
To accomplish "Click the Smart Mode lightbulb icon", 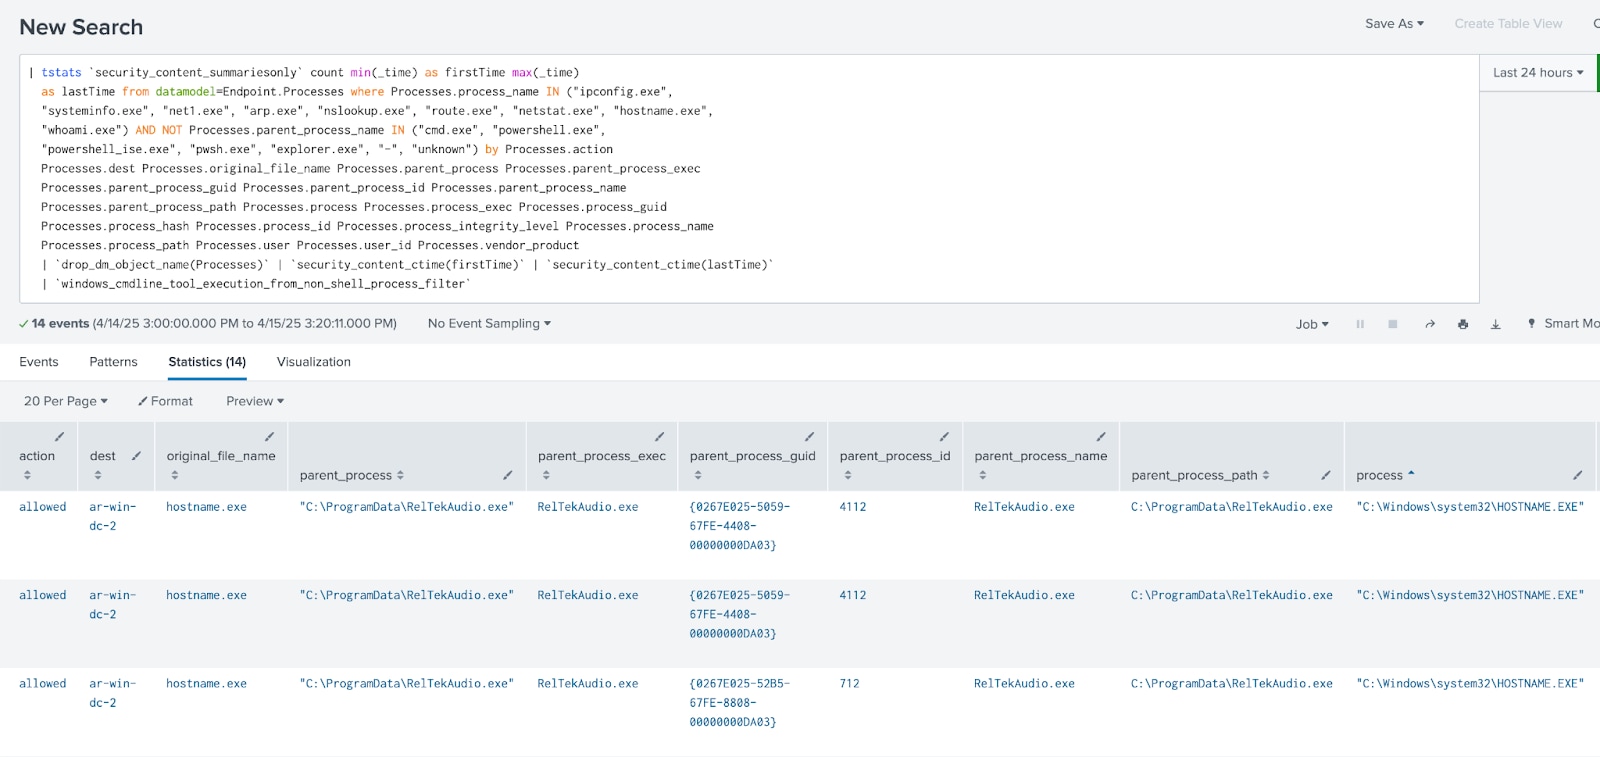I will pos(1531,323).
